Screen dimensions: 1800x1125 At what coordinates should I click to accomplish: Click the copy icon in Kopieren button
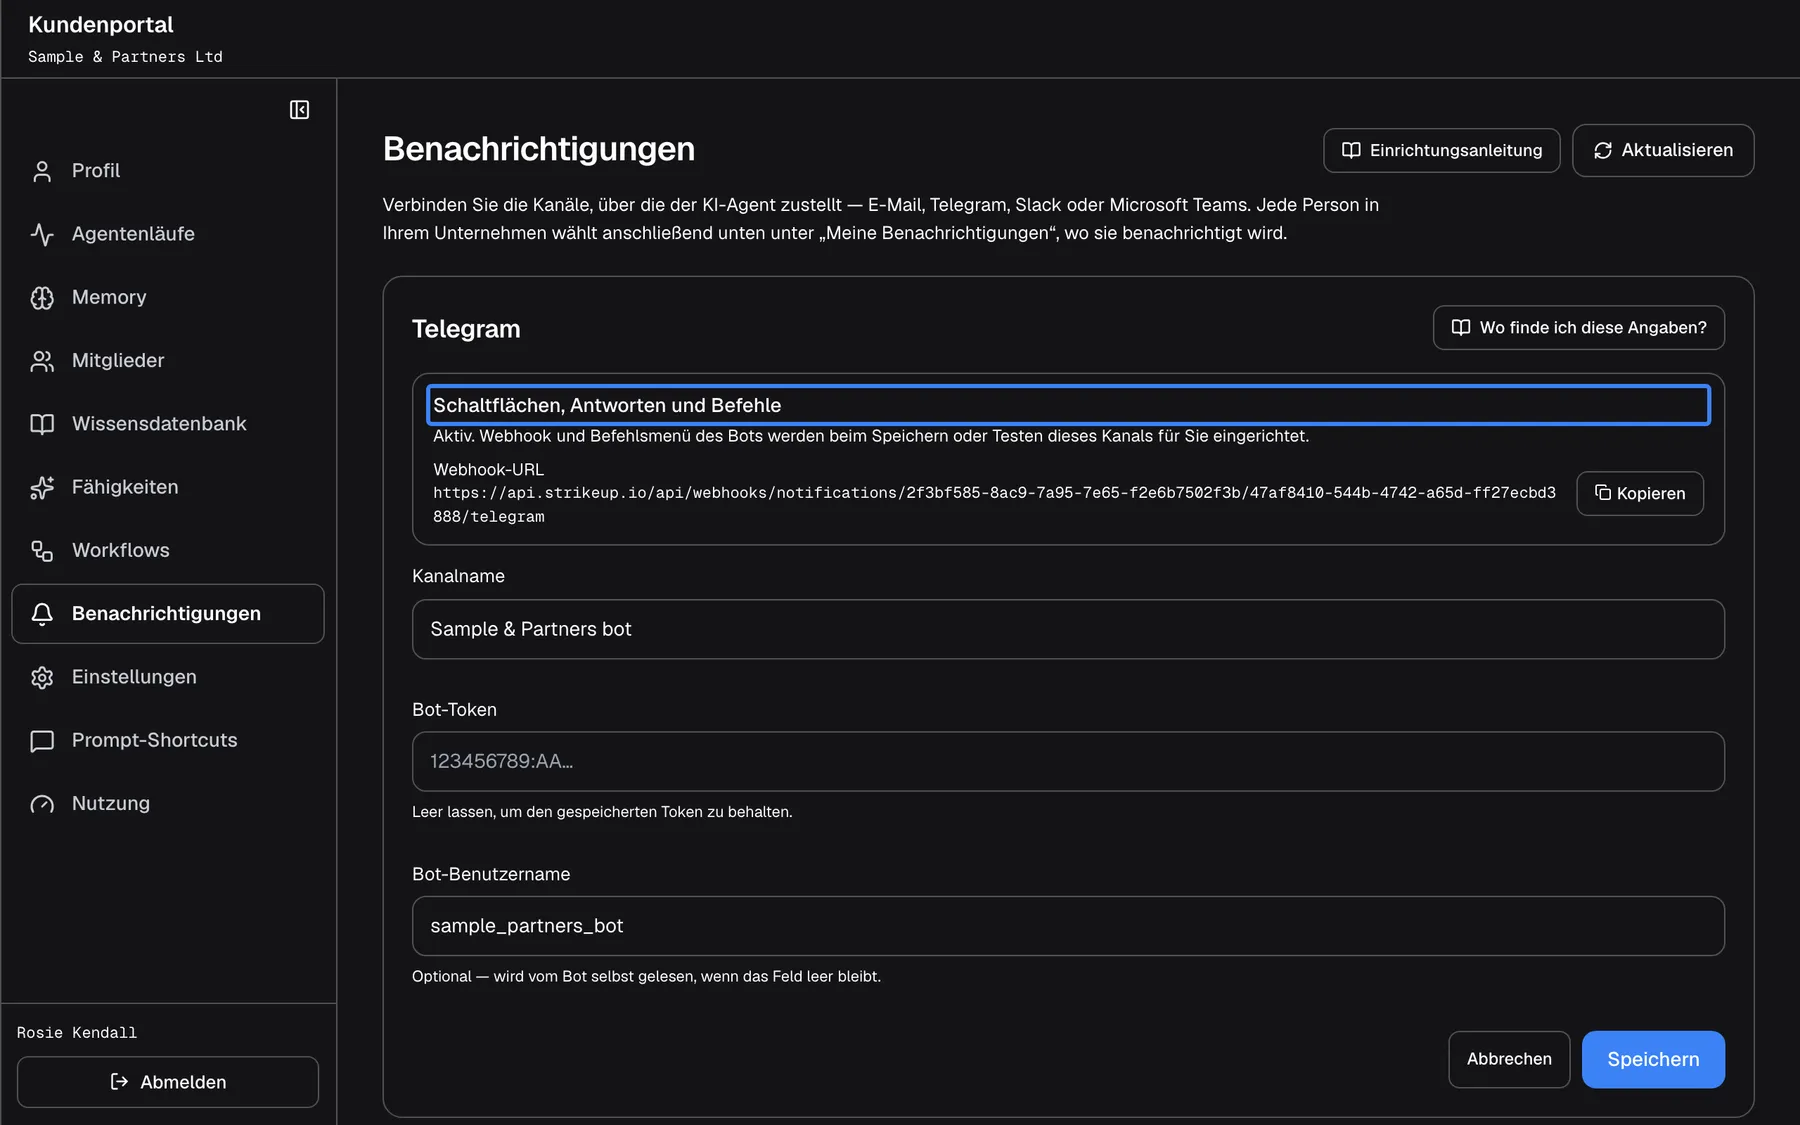1602,493
